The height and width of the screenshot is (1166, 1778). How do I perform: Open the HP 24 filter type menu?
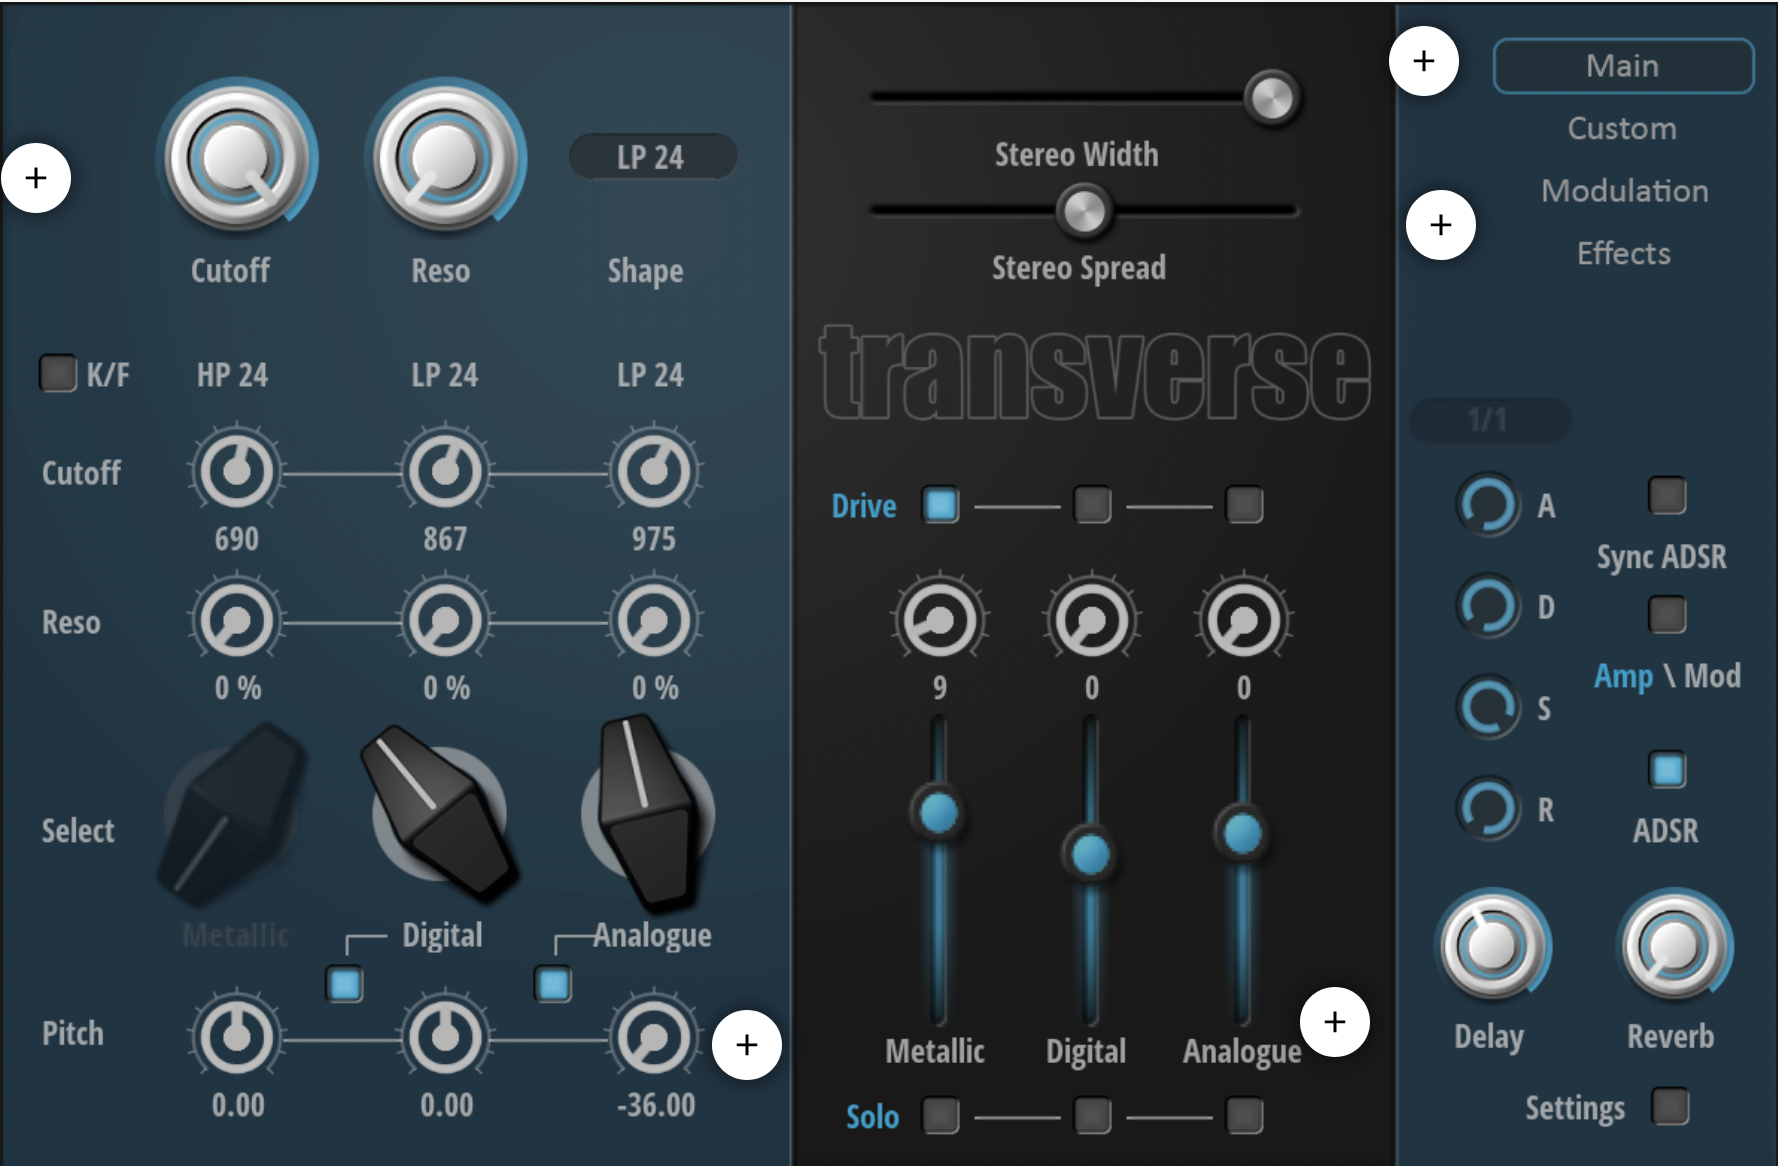pyautogui.click(x=232, y=375)
